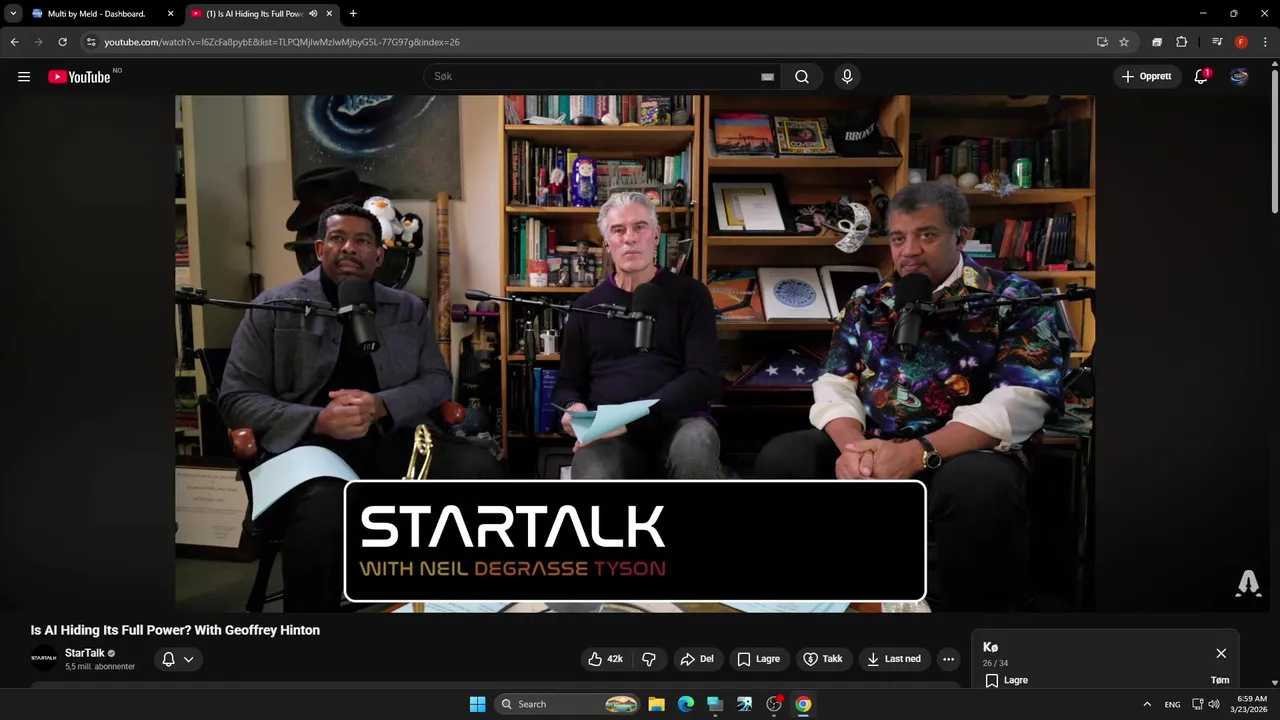This screenshot has width=1280, height=720.
Task: Open the StarTalk channel avatar
Action: pos(44,658)
